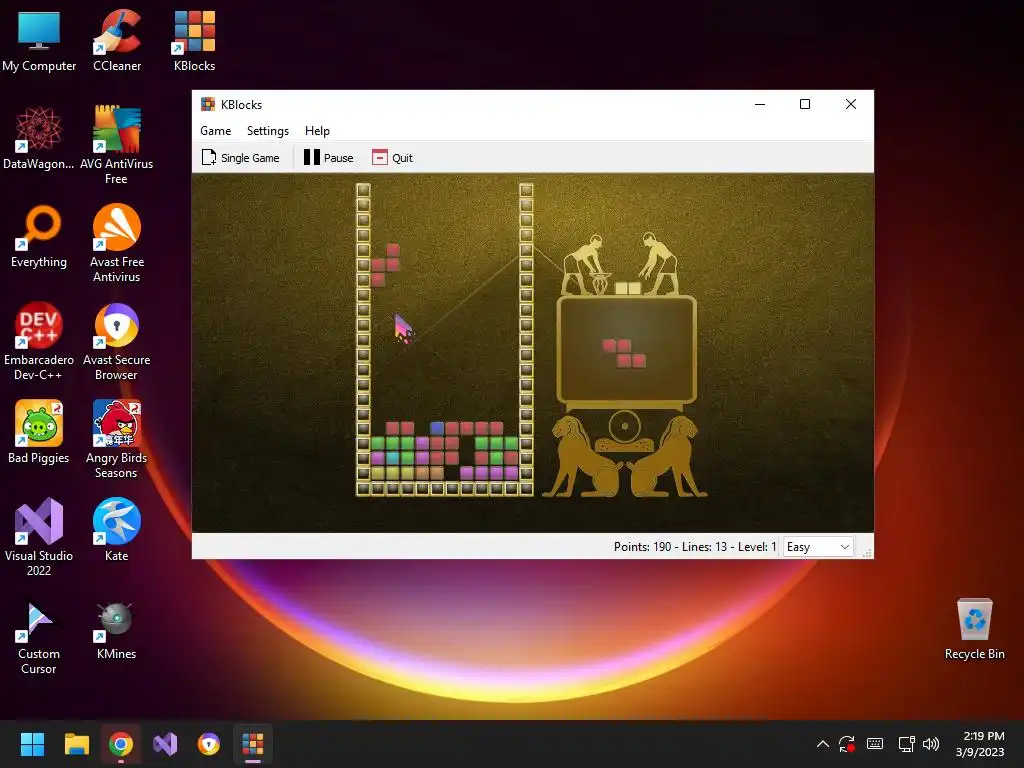Open the clock showing 2:19 PM
Image resolution: width=1024 pixels, height=768 pixels.
pos(980,744)
